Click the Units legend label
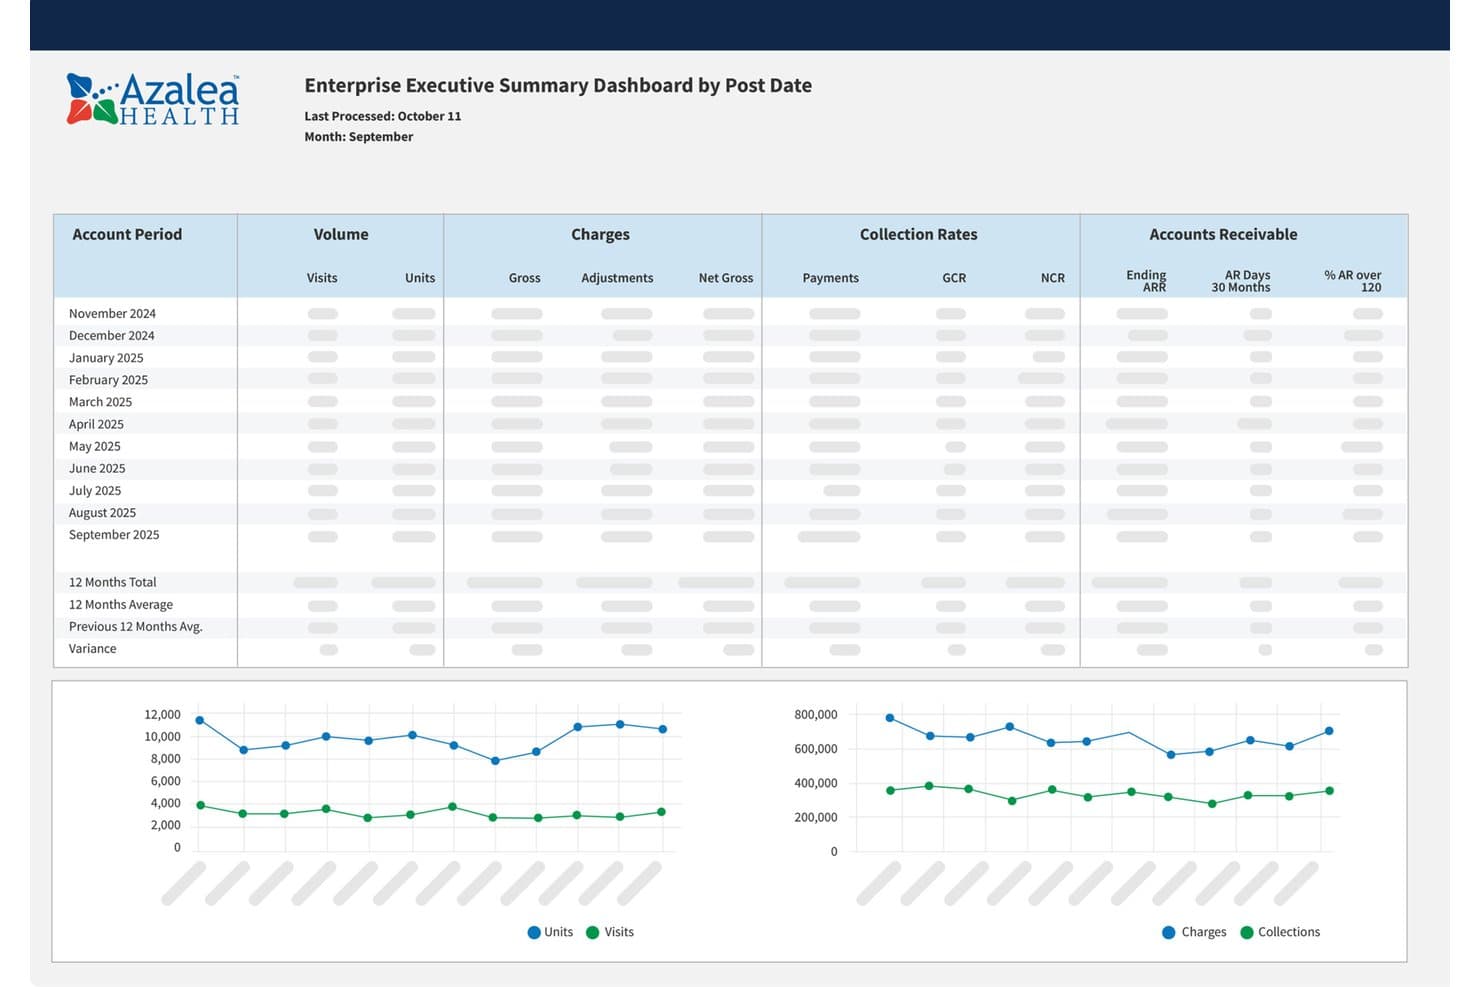The height and width of the screenshot is (987, 1480). click(x=559, y=932)
